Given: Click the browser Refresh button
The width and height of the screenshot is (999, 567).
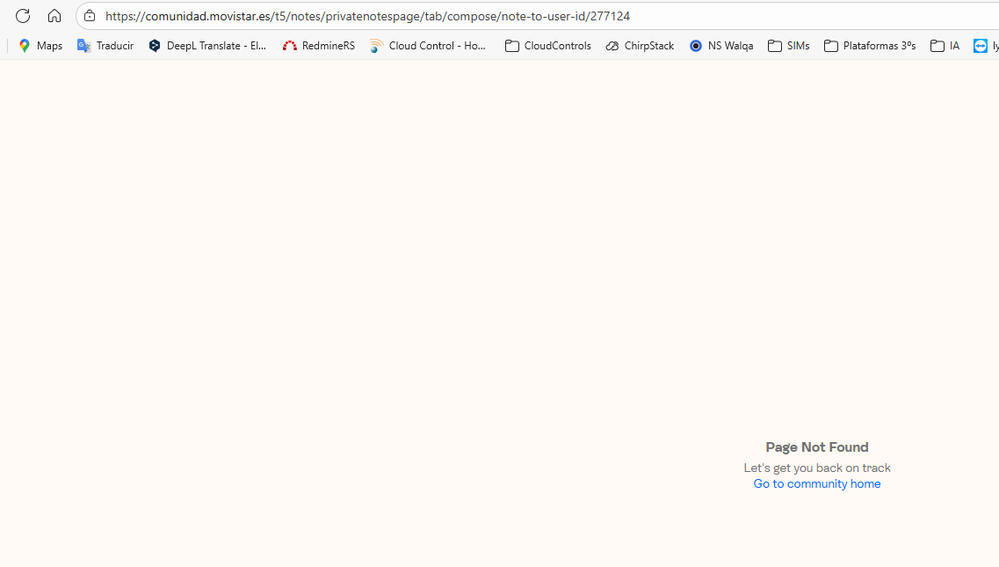Looking at the screenshot, I should tap(22, 16).
